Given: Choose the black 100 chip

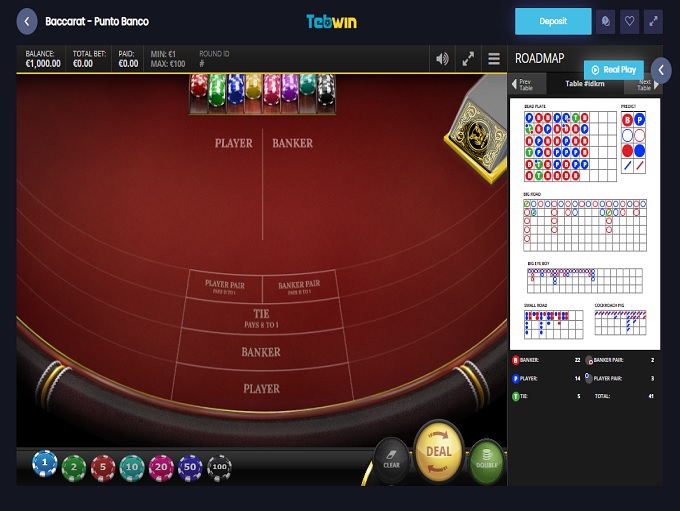Looking at the screenshot, I should click(x=219, y=467).
